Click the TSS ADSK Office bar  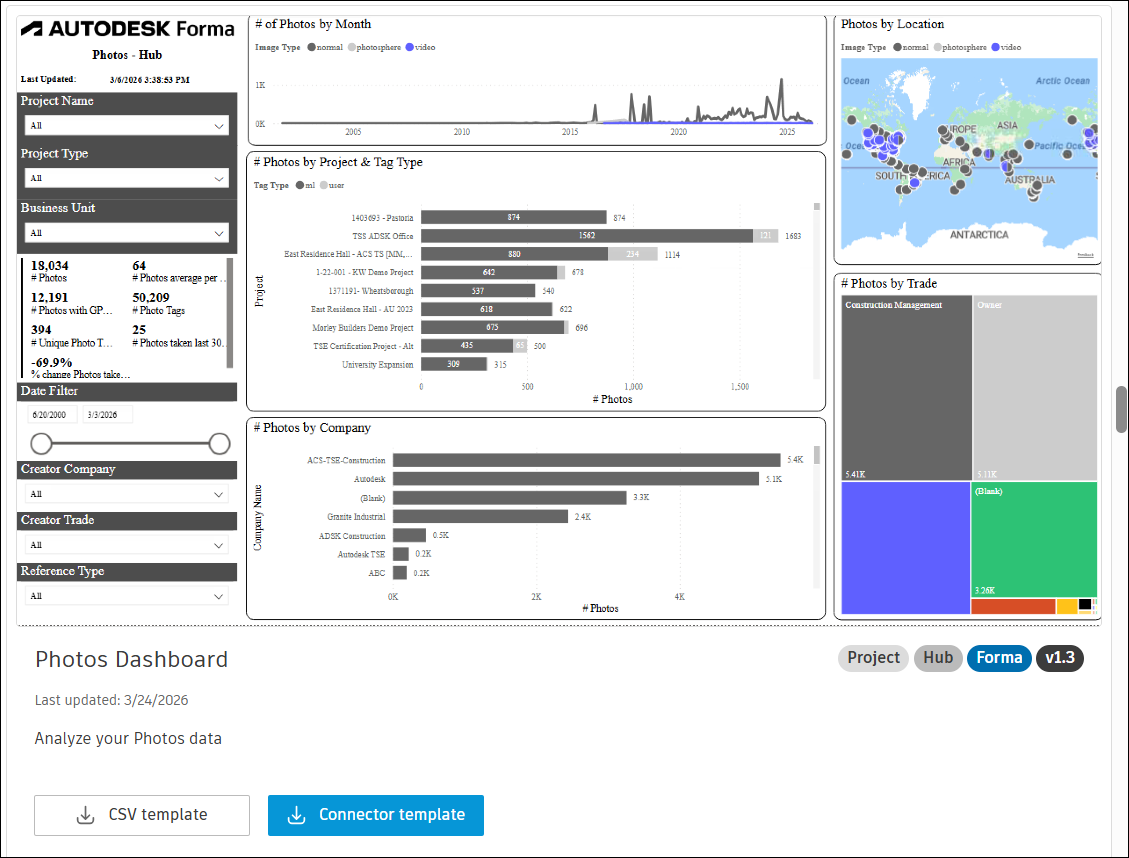tap(587, 235)
